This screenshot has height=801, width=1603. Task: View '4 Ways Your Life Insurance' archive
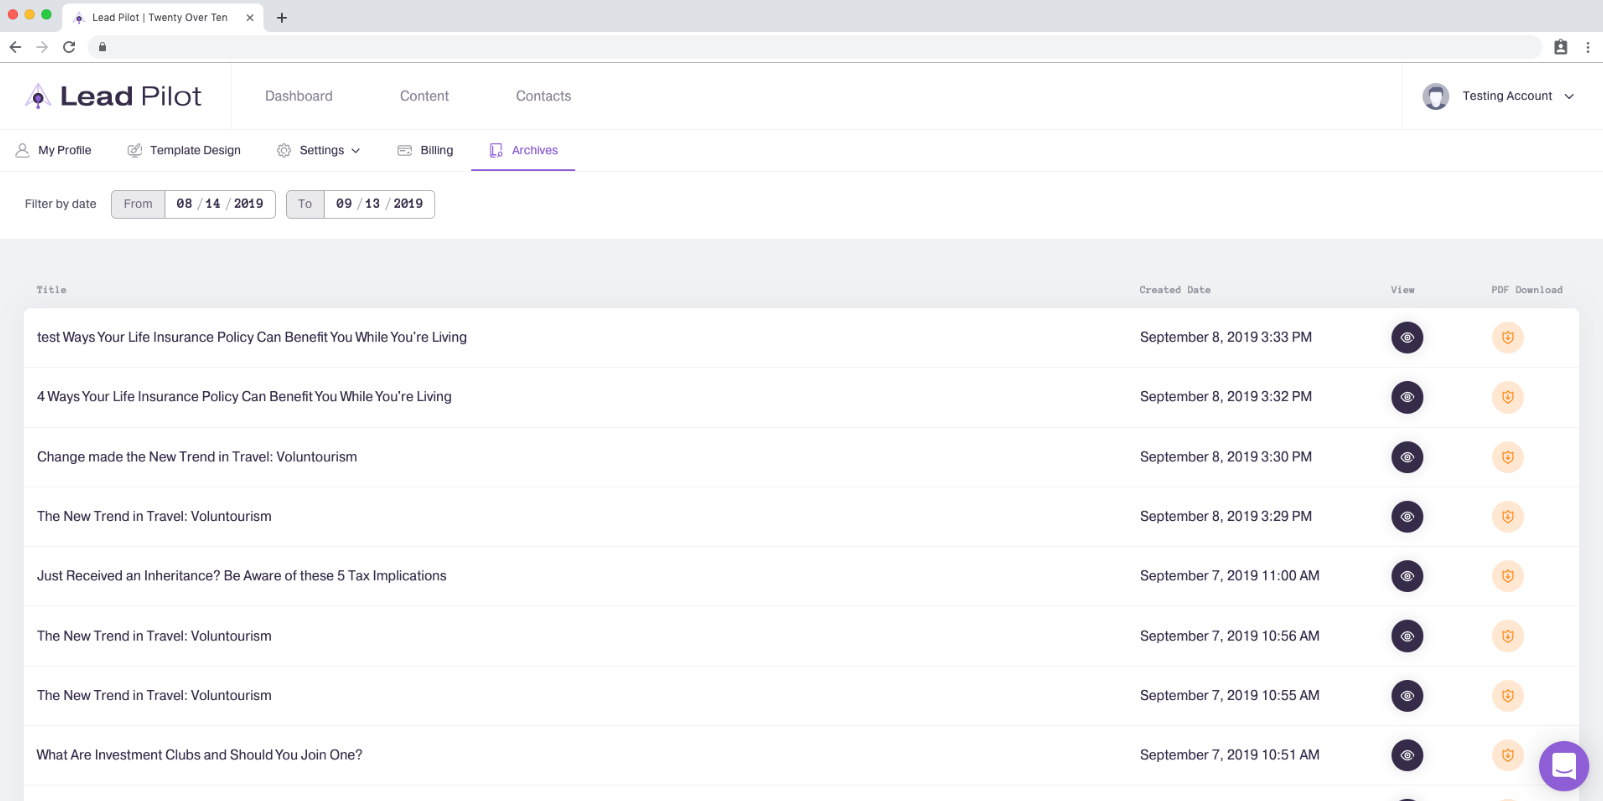click(x=1407, y=397)
